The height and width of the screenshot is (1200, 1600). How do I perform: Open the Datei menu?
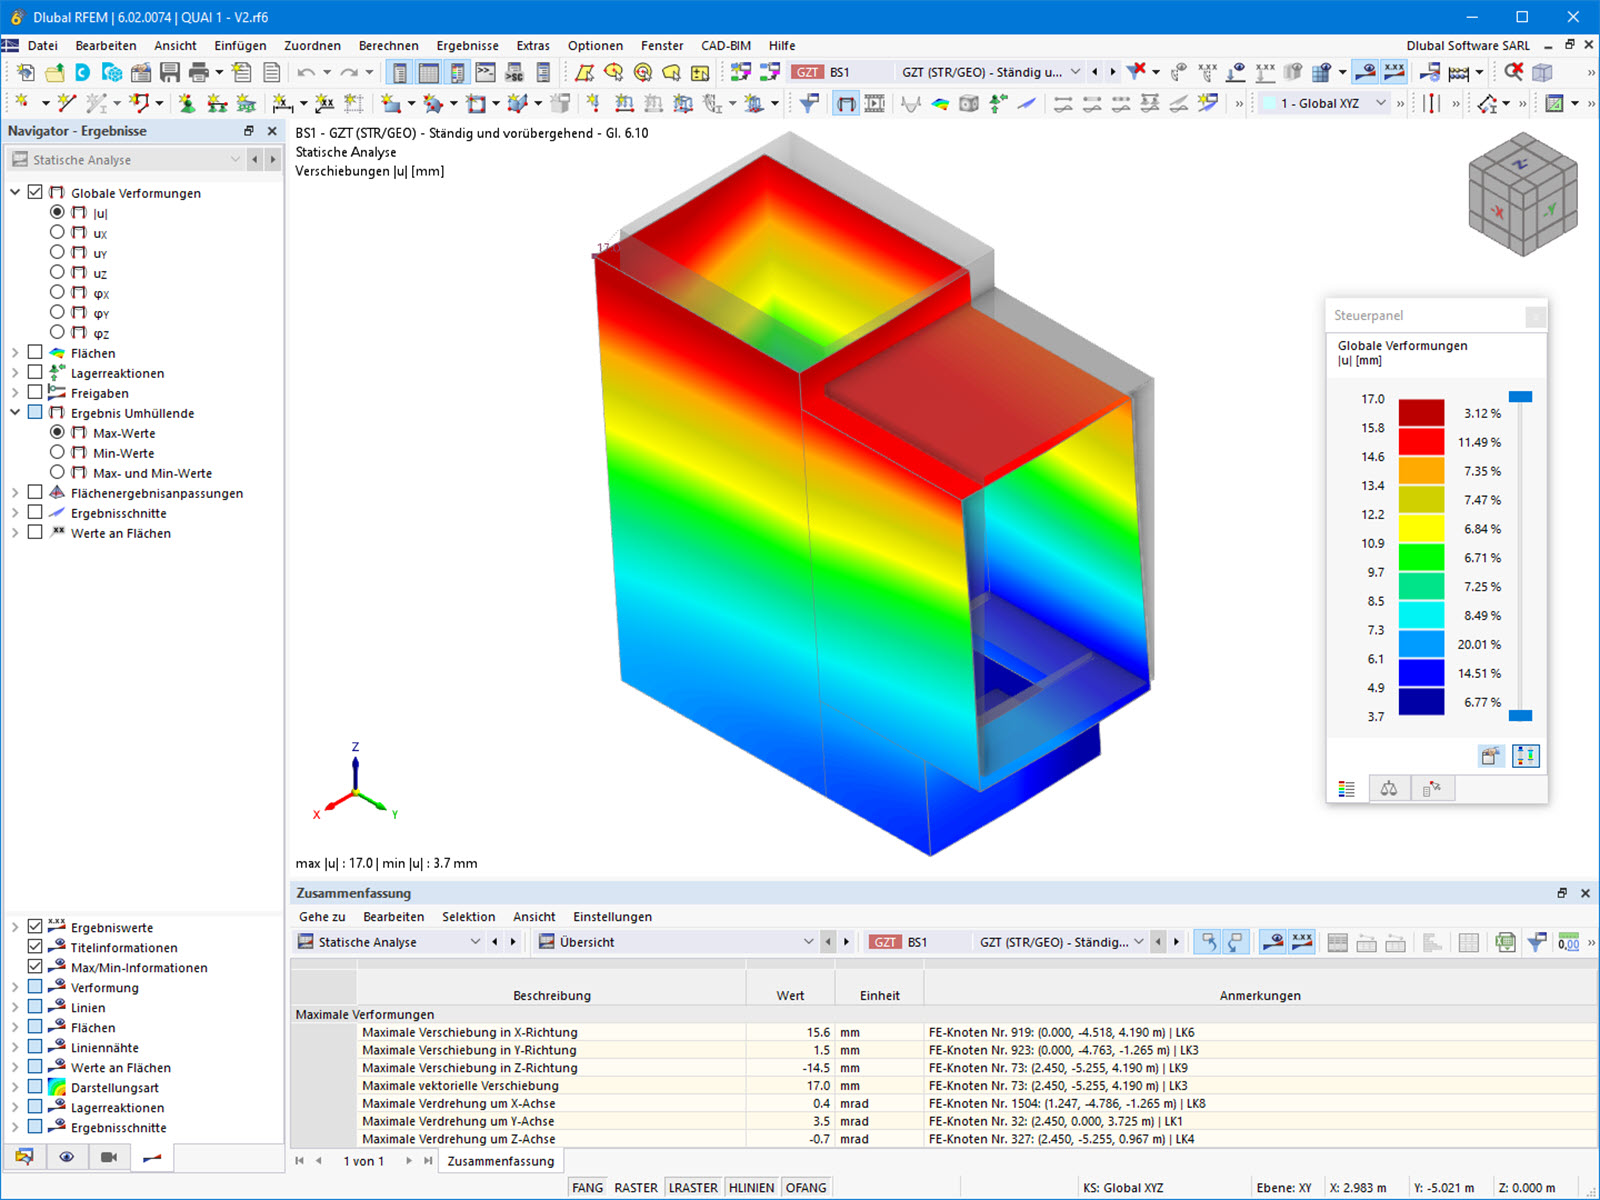[42, 46]
